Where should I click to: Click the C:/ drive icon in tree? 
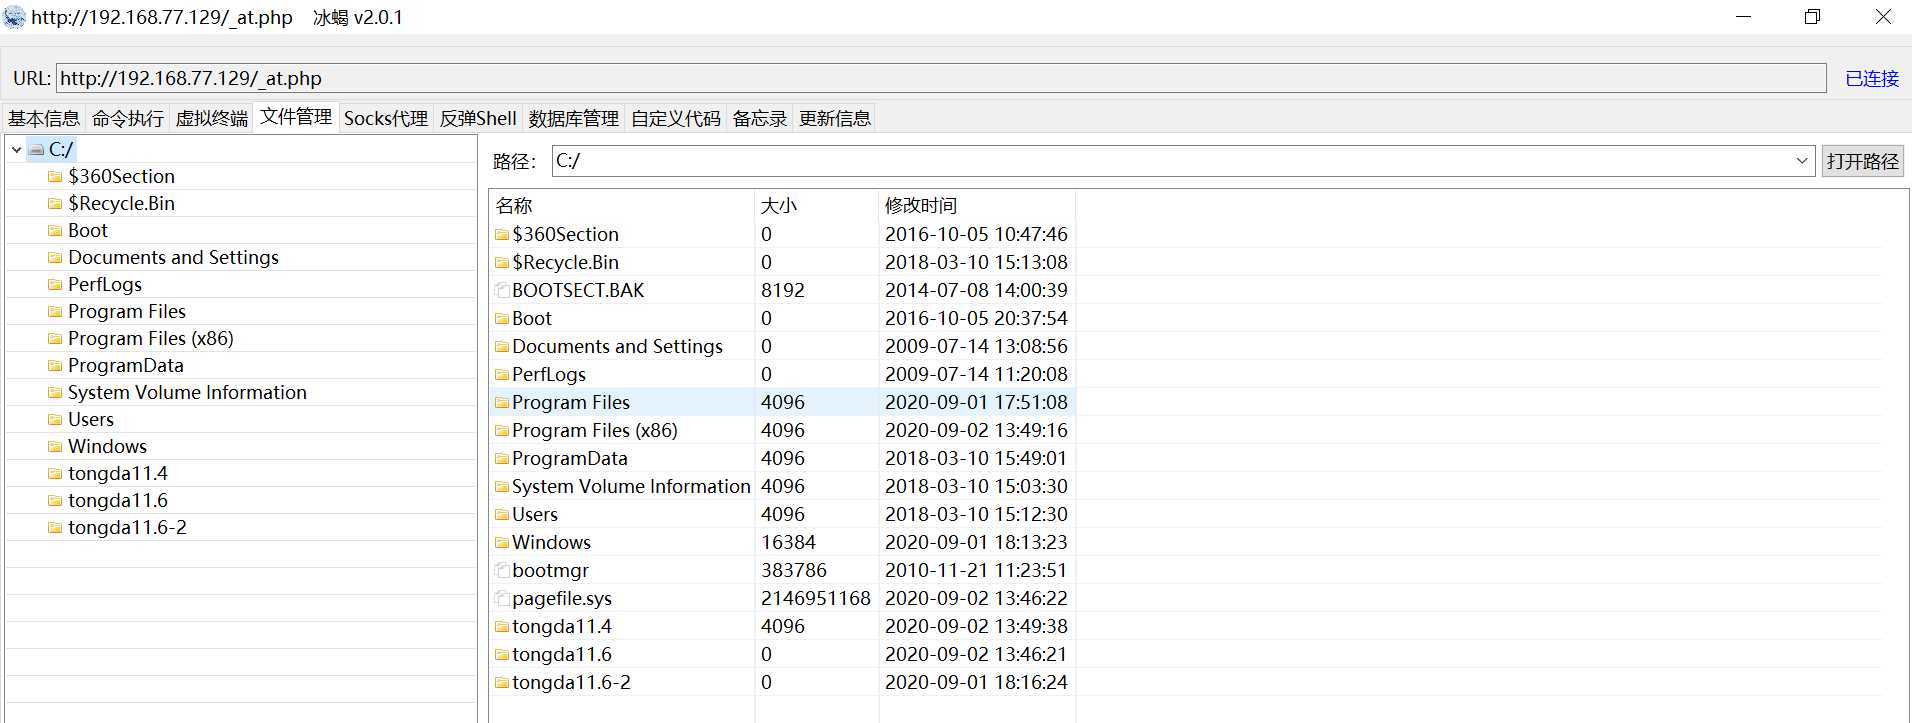click(x=37, y=150)
